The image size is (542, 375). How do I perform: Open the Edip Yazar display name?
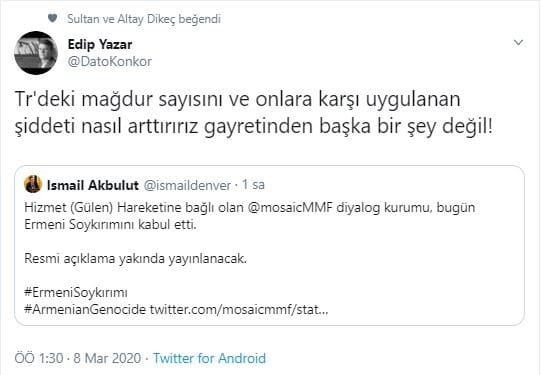[100, 44]
